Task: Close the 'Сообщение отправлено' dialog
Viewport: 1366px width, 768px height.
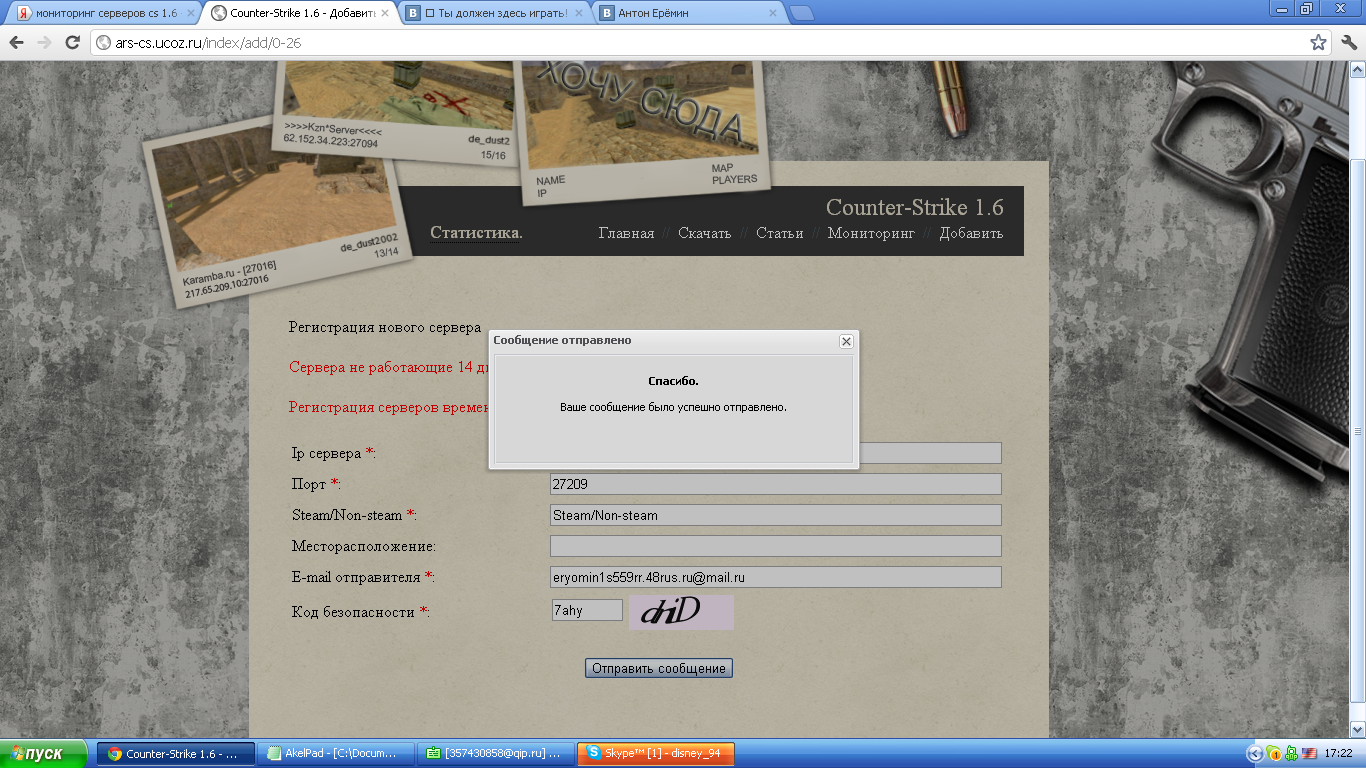Action: coord(846,341)
